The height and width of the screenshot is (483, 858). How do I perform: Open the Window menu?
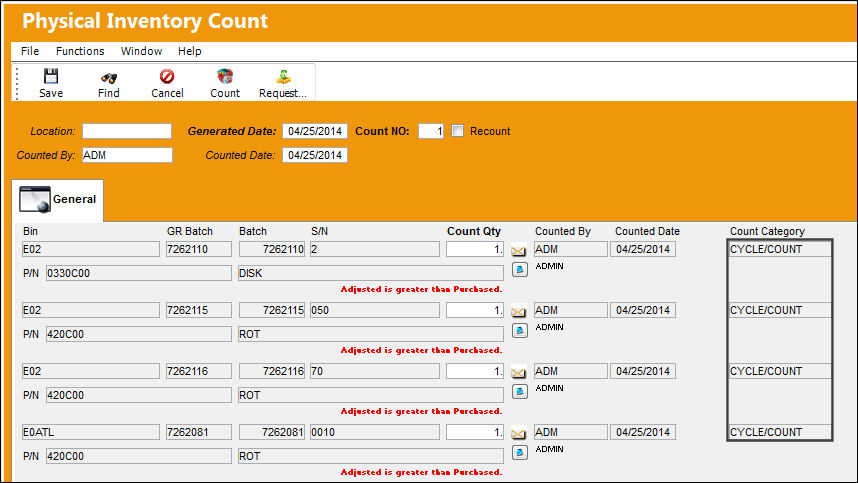[141, 51]
